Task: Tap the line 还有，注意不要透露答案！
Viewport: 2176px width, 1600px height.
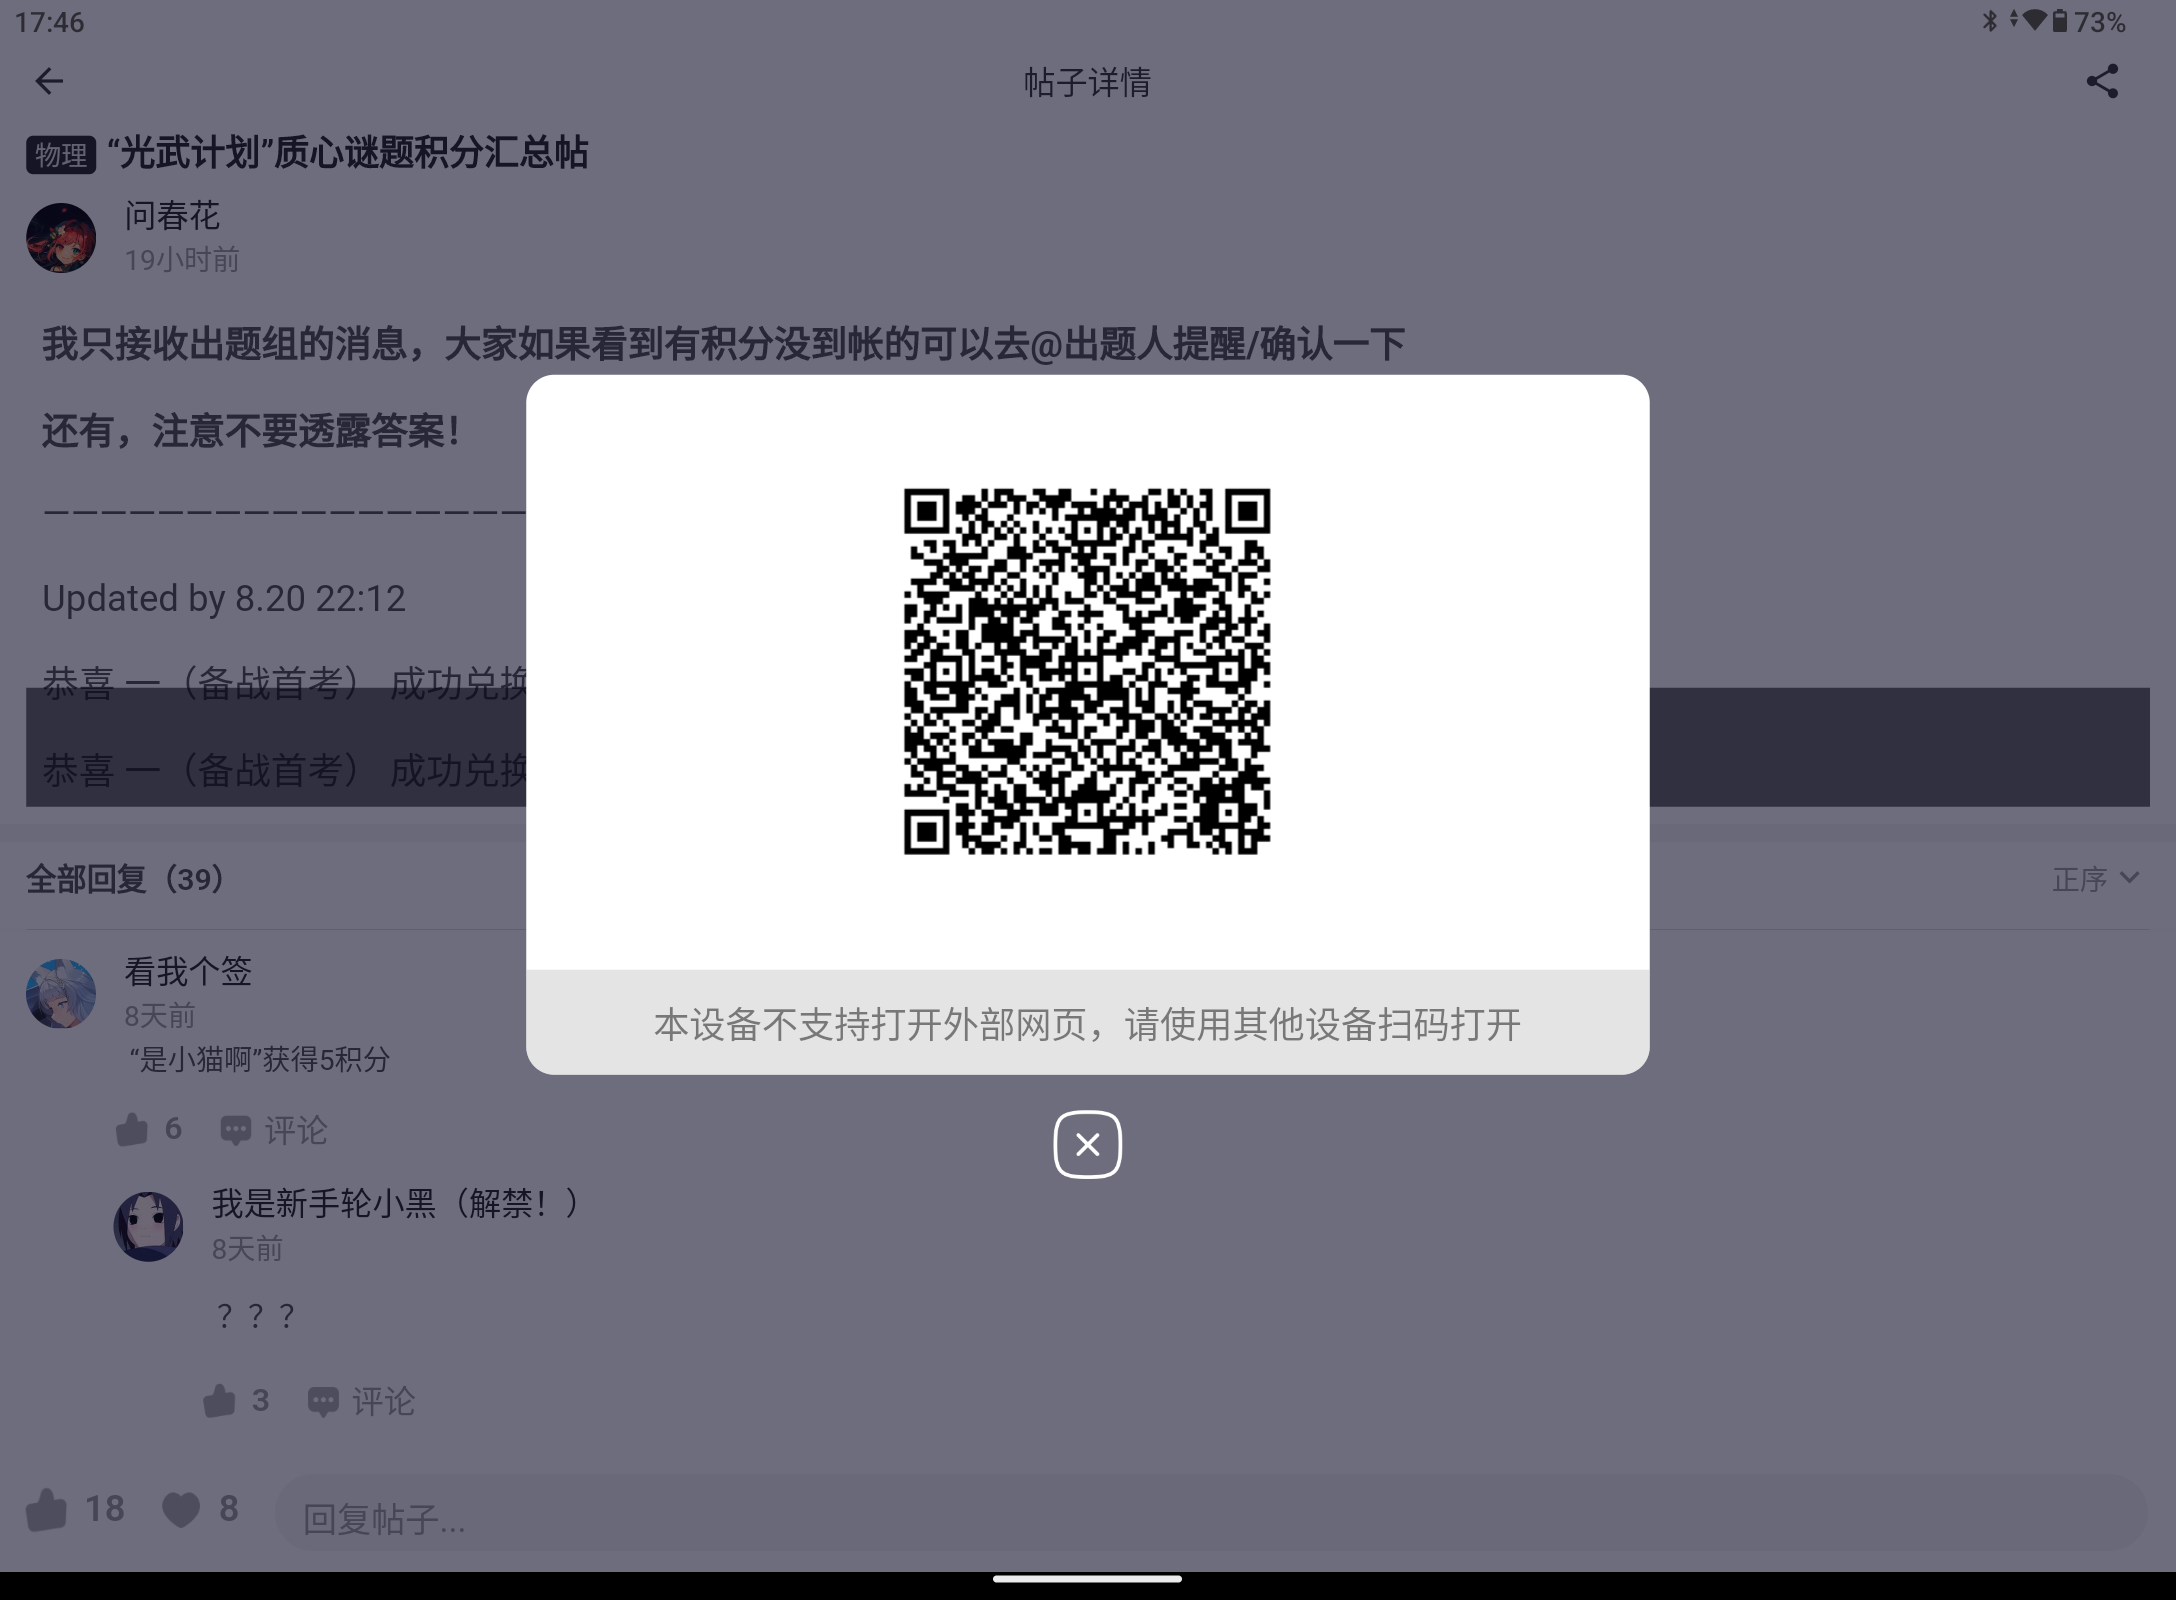Action: click(x=252, y=431)
